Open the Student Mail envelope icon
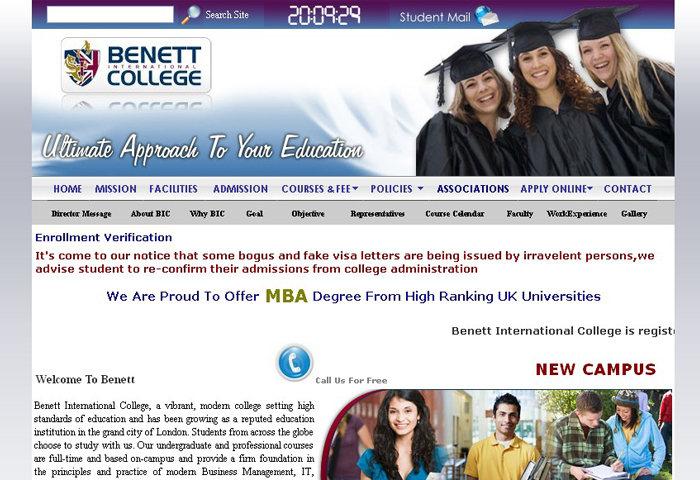Viewport: 700px width, 480px height. click(487, 16)
